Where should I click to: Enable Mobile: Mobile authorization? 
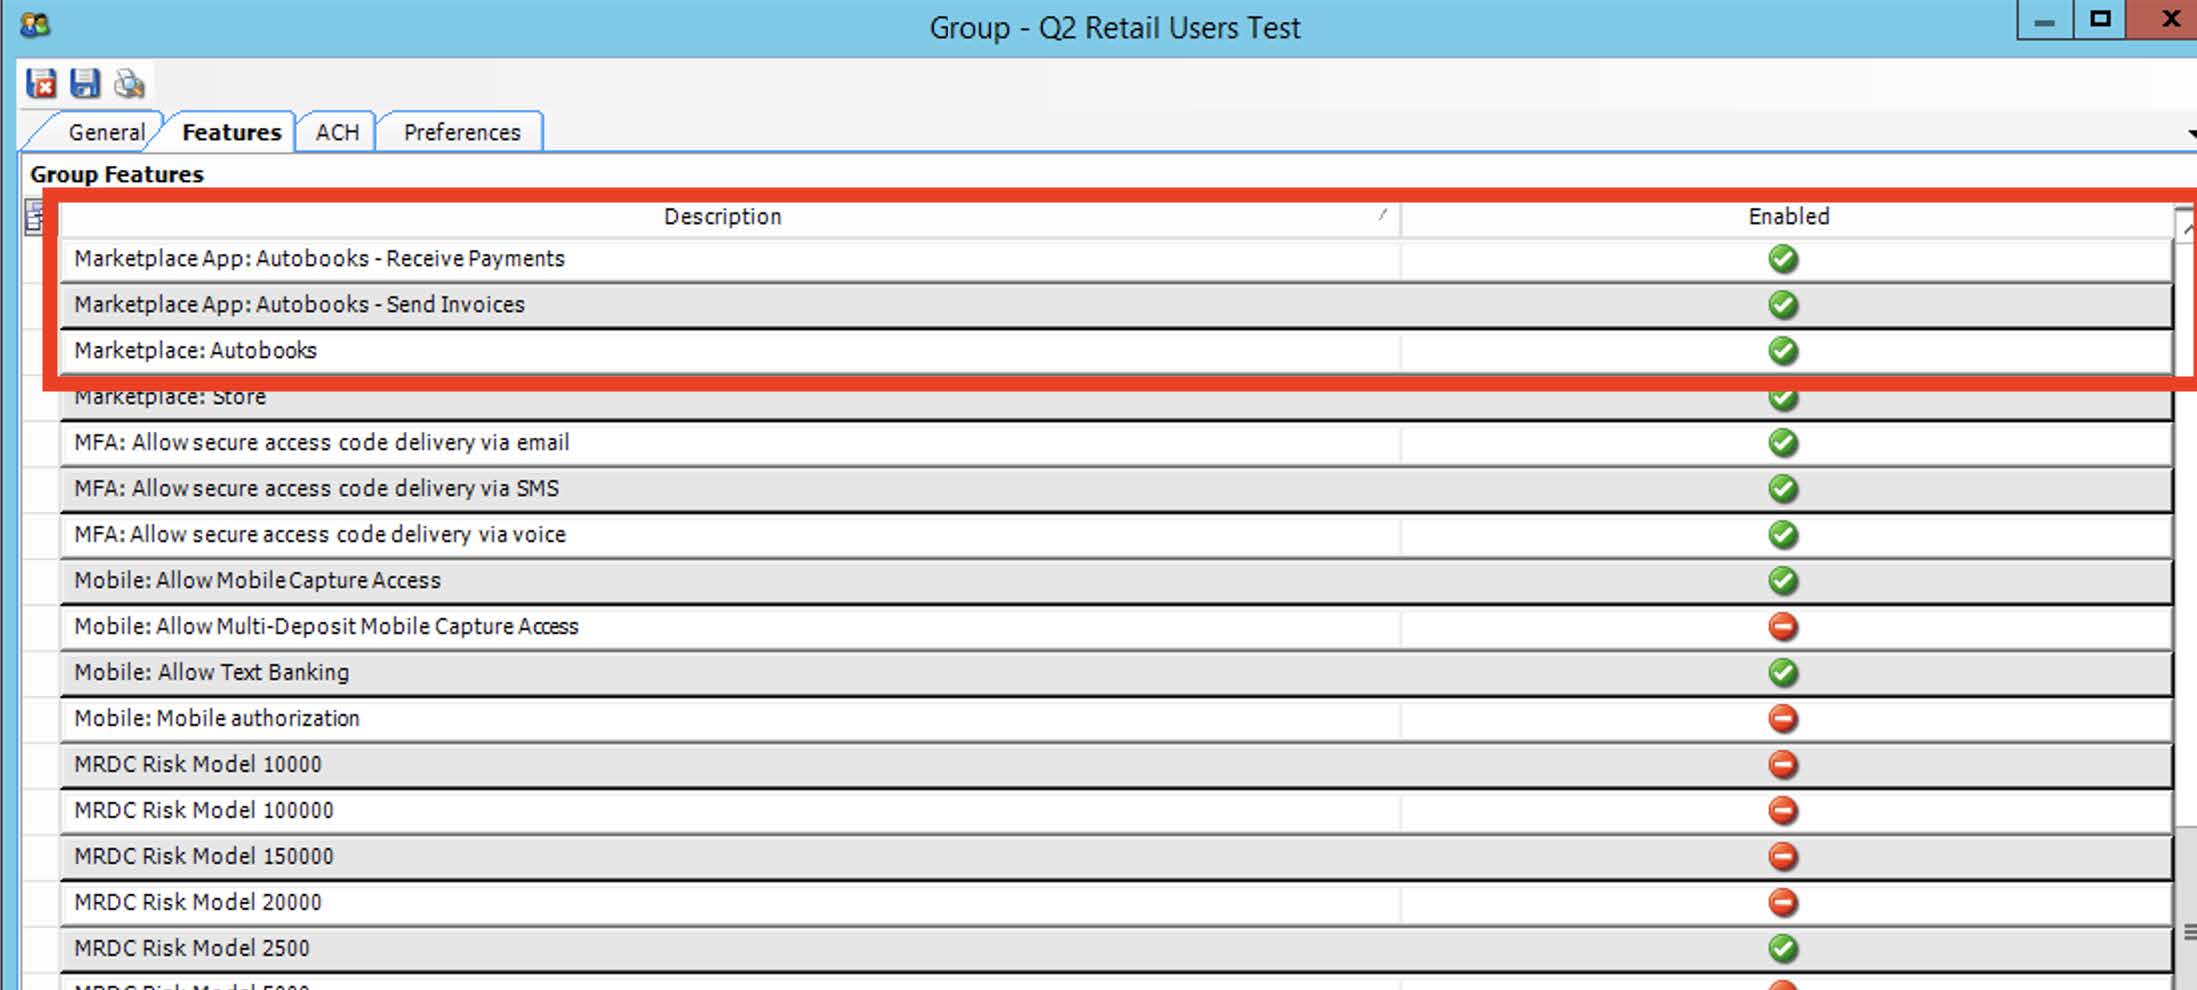point(1784,718)
